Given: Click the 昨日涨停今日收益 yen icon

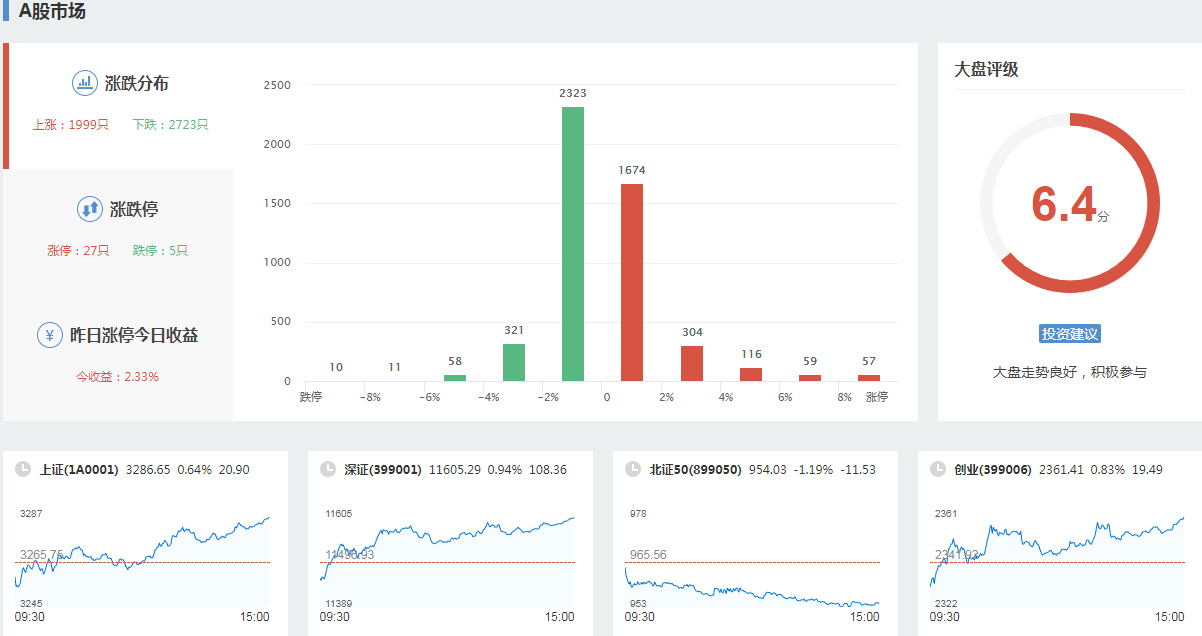Looking at the screenshot, I should coord(50,335).
